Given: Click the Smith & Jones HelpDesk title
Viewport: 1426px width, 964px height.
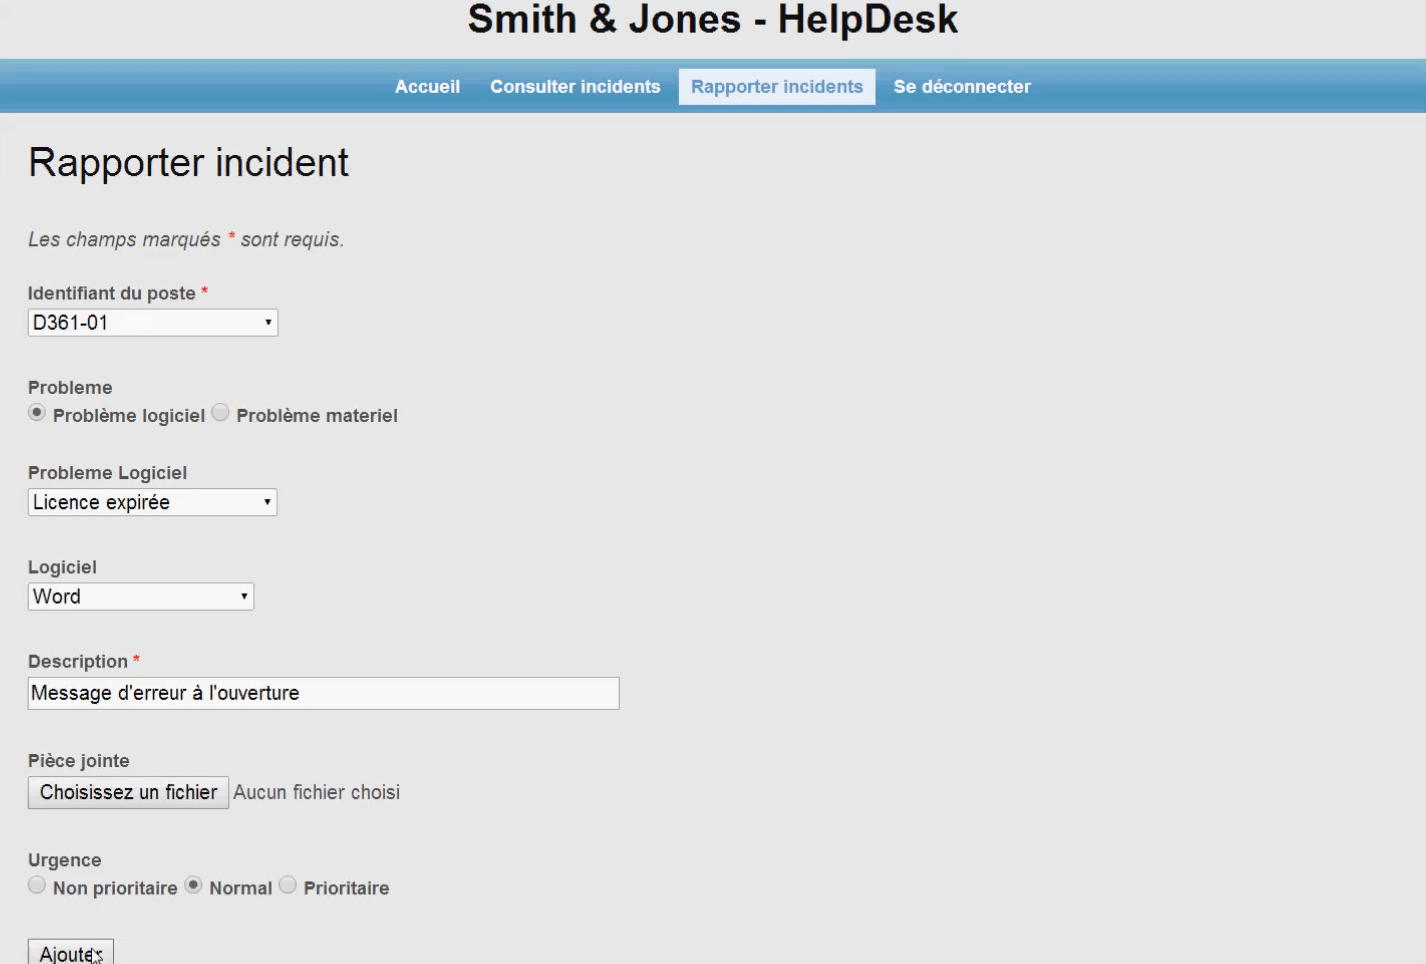Looking at the screenshot, I should [x=712, y=20].
